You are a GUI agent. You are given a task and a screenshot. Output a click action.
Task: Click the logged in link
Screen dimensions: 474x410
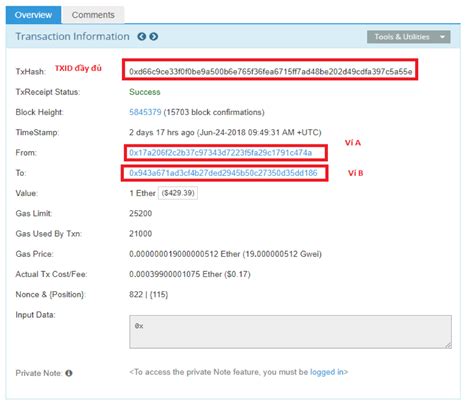coord(327,372)
